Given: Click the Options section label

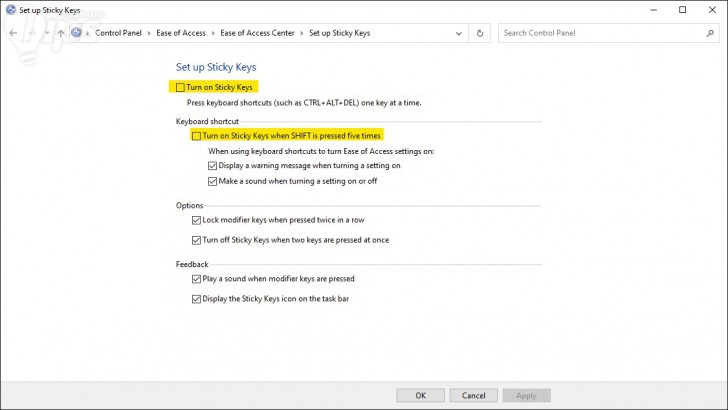Looking at the screenshot, I should coord(189,206).
